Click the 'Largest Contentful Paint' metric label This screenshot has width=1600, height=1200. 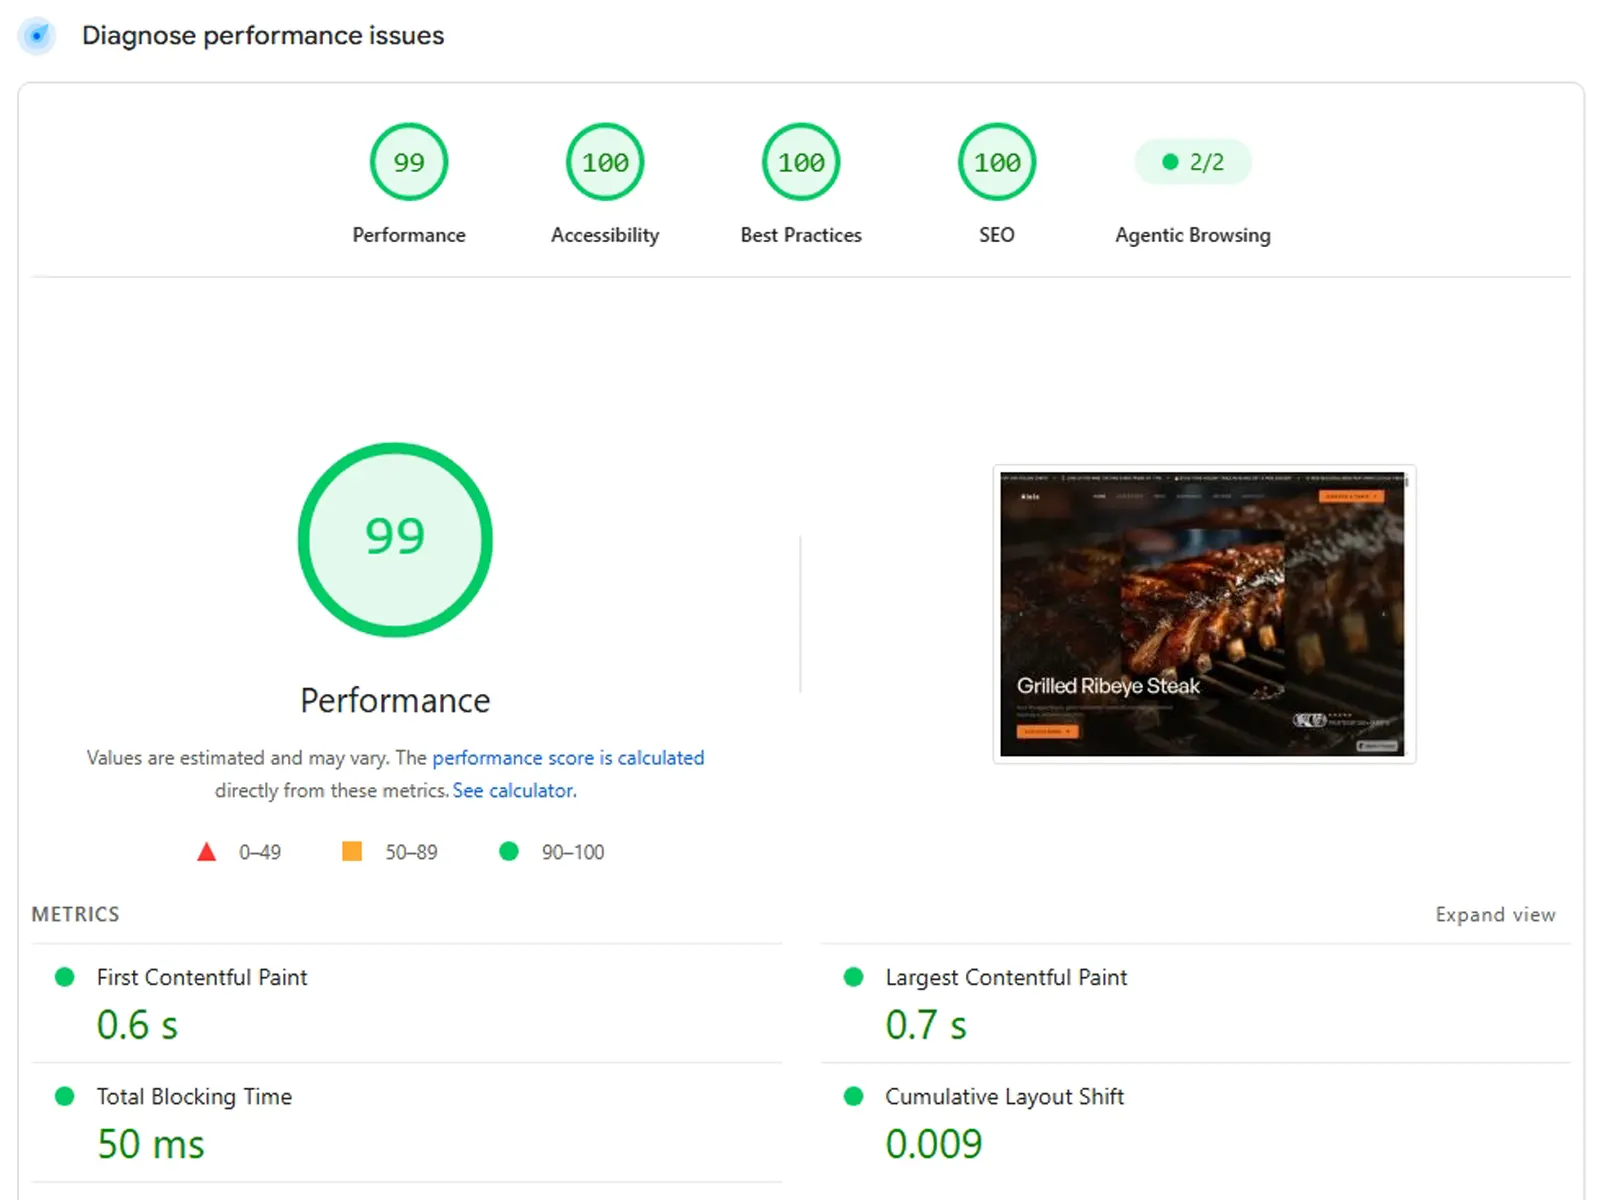tap(1006, 977)
